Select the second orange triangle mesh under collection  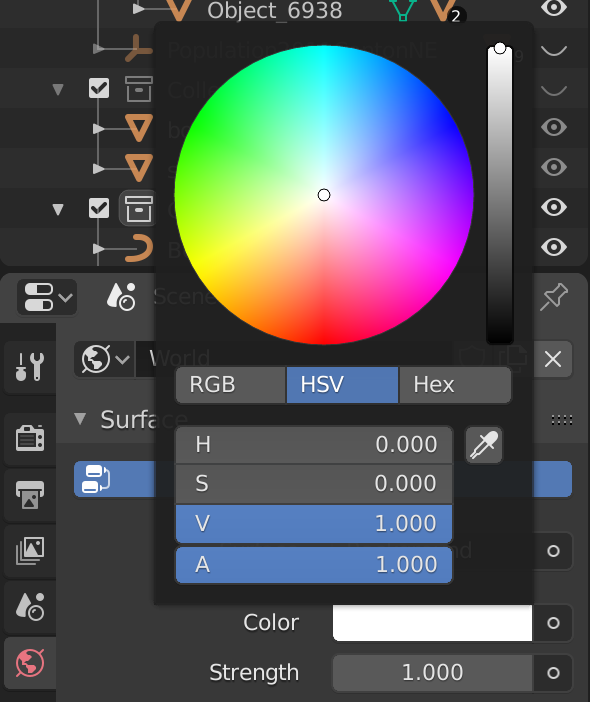click(x=139, y=167)
